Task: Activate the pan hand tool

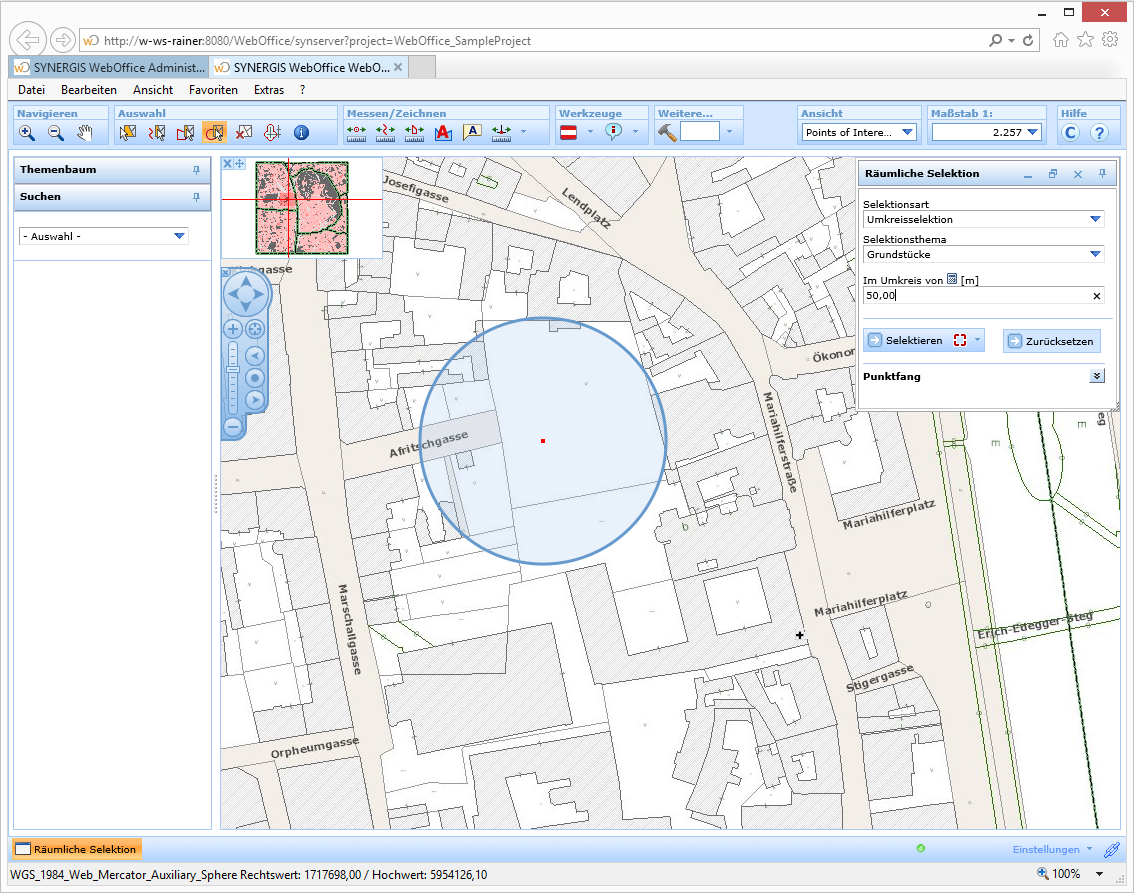Action: 86,133
